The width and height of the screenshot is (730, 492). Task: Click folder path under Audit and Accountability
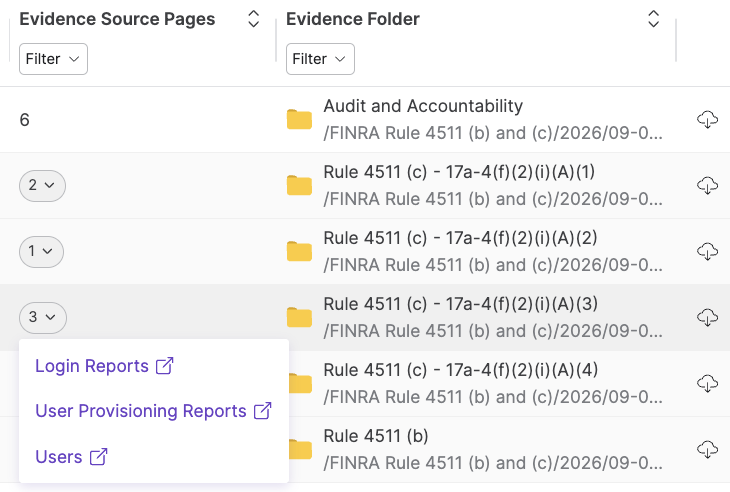493,133
